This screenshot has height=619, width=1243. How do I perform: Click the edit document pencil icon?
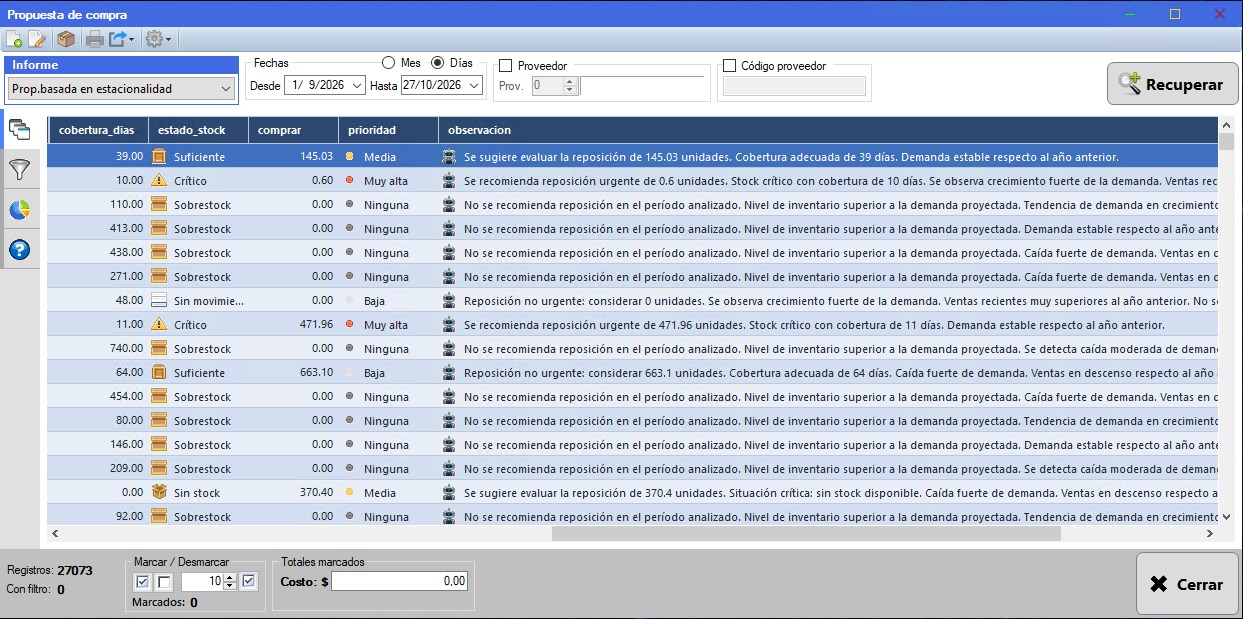(x=36, y=39)
